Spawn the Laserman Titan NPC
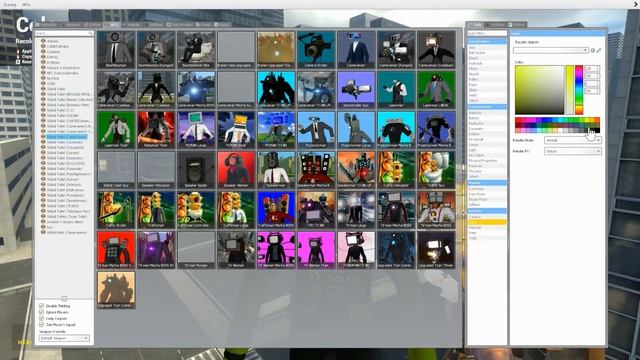This screenshot has height=360, width=640. tap(116, 129)
